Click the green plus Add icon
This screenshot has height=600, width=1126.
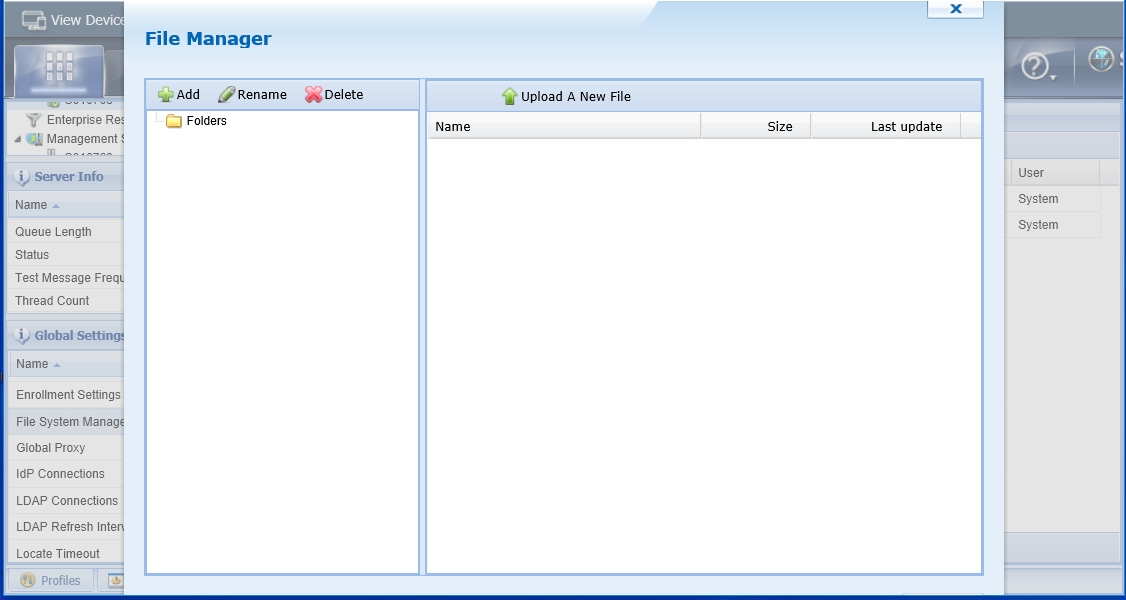tap(166, 95)
